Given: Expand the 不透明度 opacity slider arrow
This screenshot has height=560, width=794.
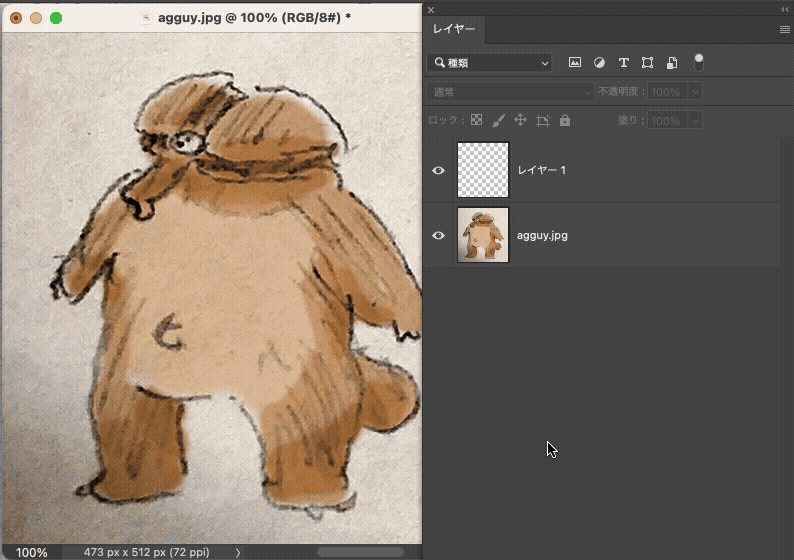Looking at the screenshot, I should (695, 92).
